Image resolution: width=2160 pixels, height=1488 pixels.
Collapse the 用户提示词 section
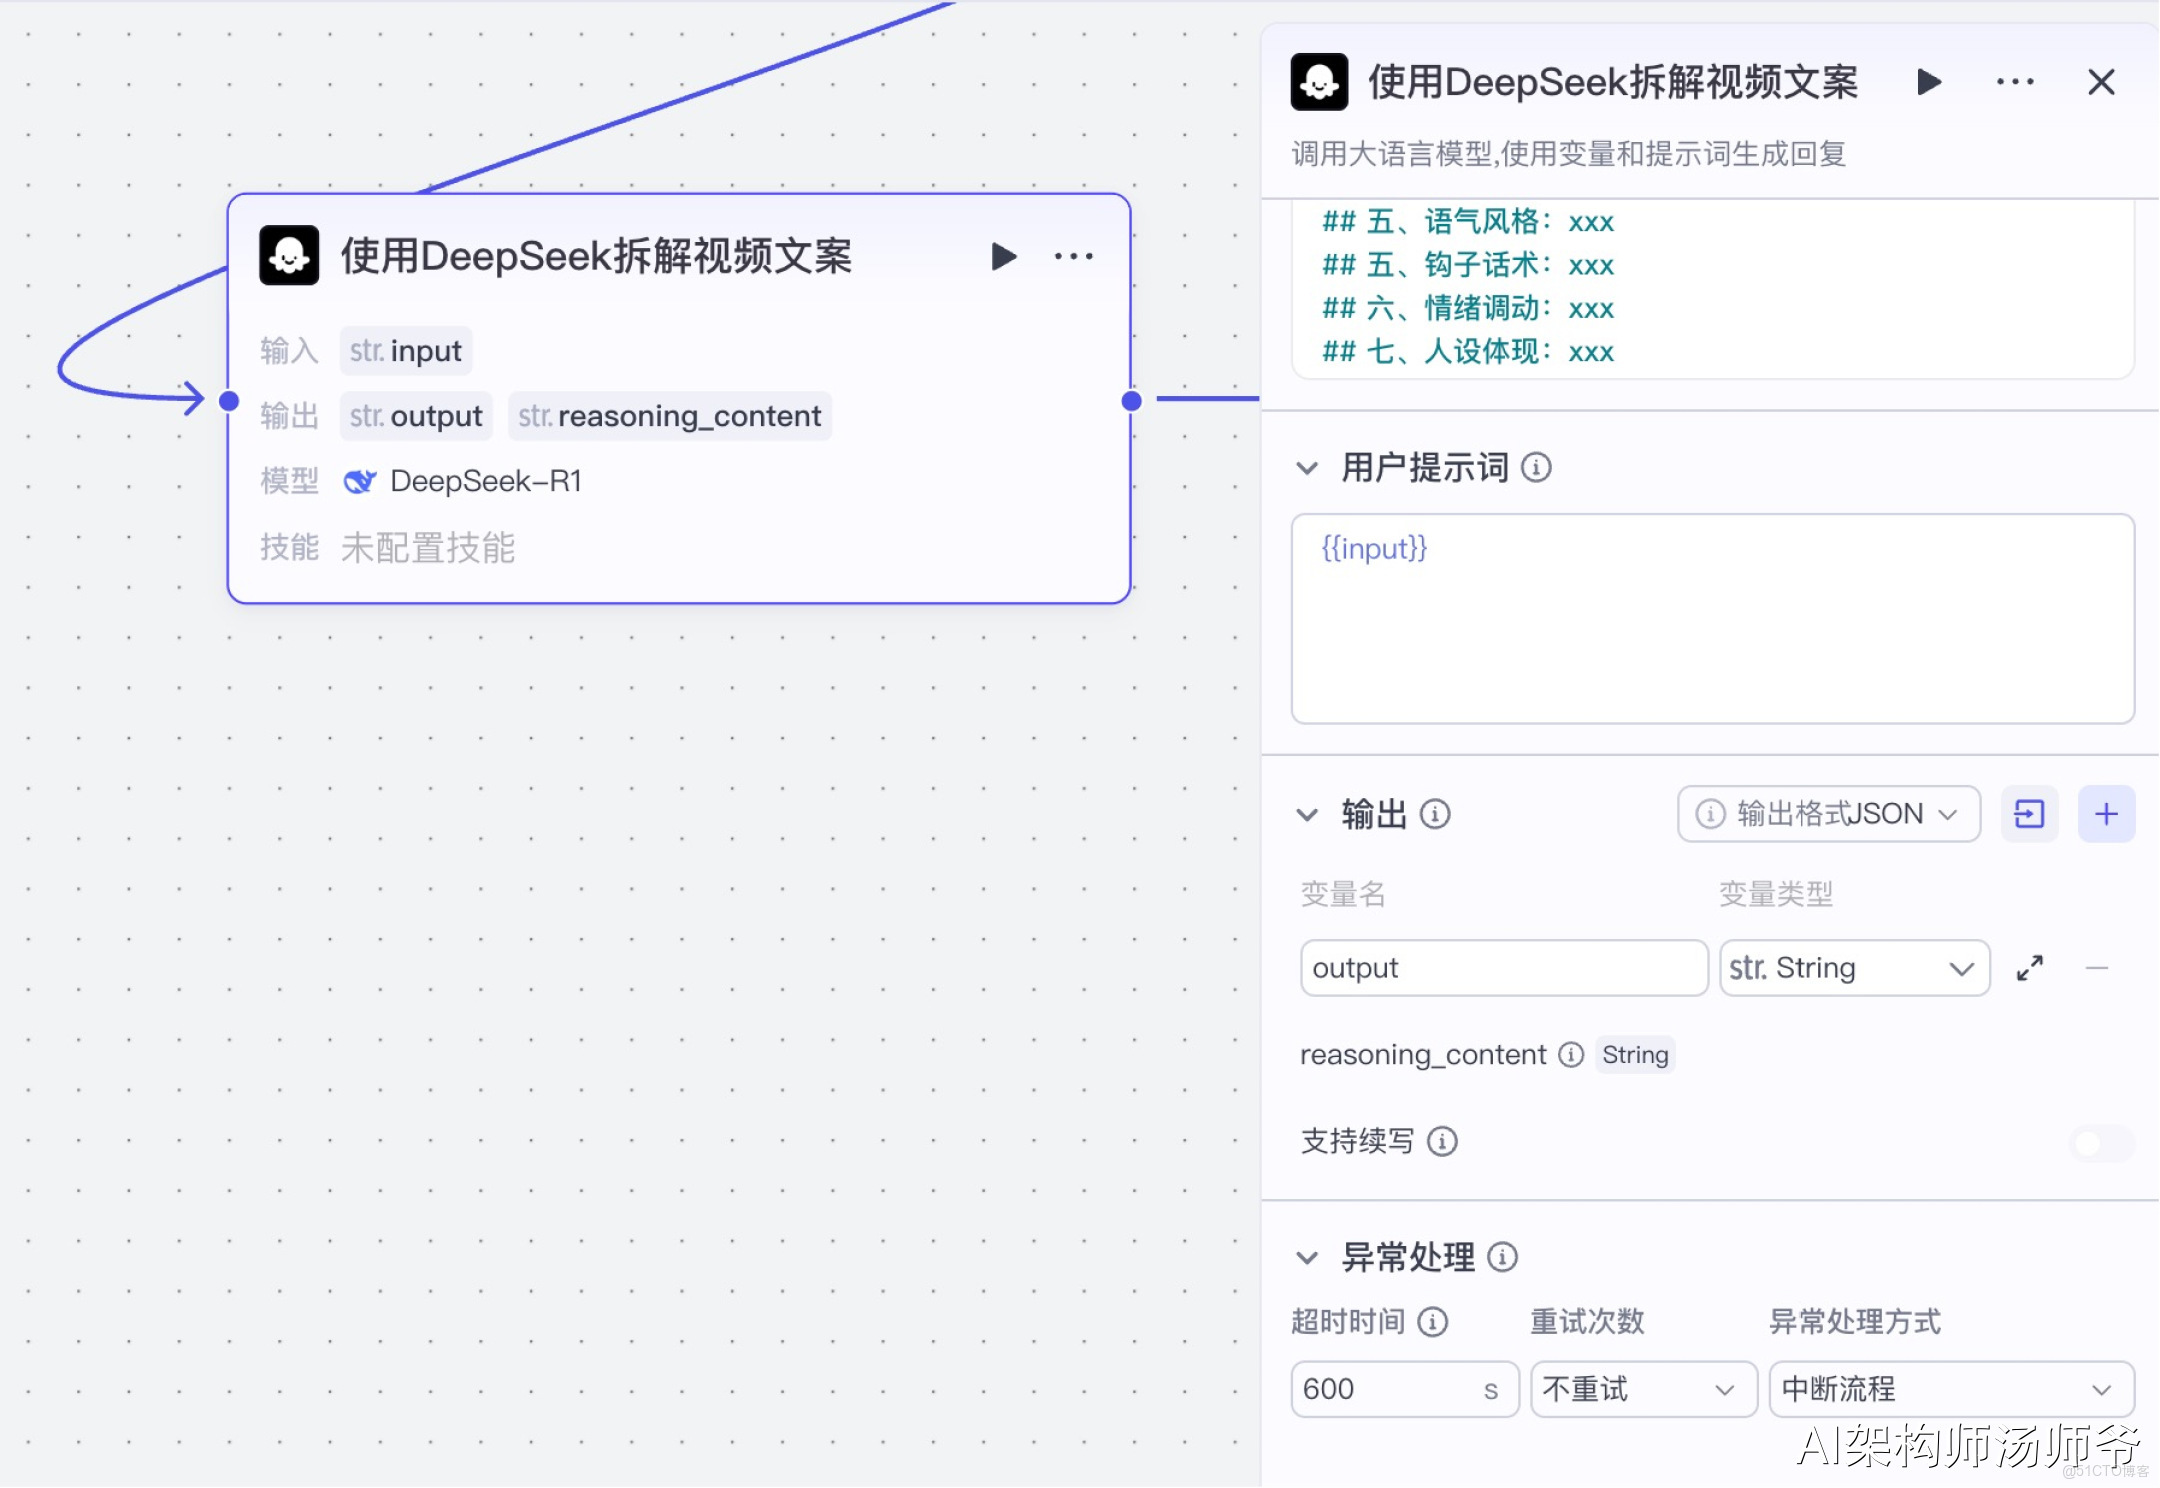click(x=1307, y=468)
